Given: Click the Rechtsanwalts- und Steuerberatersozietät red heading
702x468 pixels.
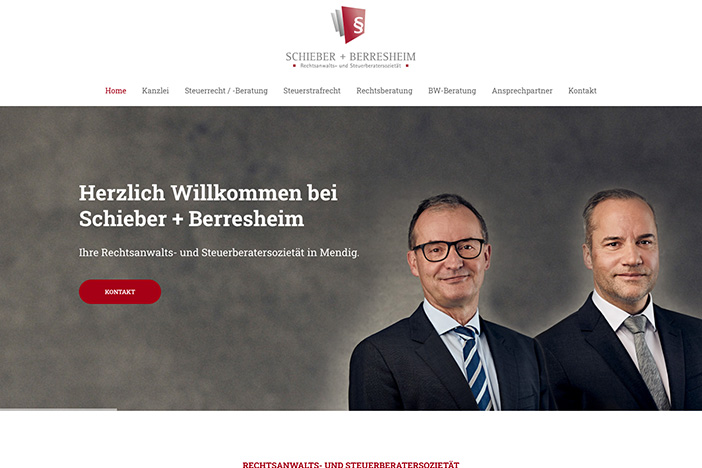Looking at the screenshot, I should pyautogui.click(x=351, y=464).
